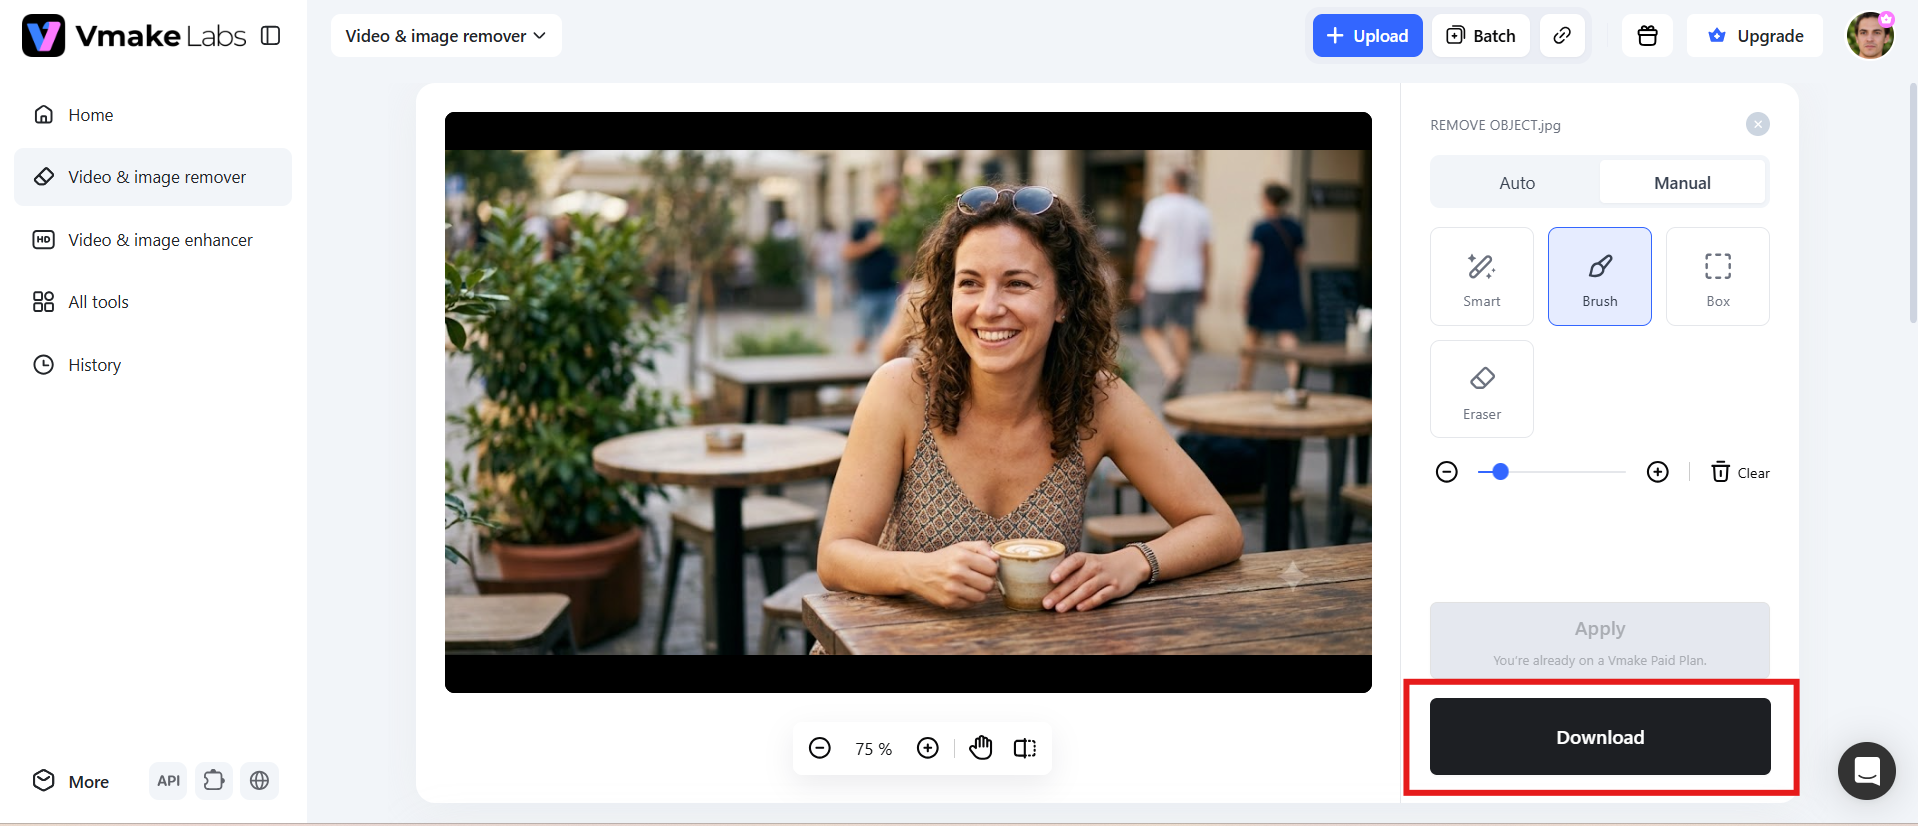Switch to the Auto tab
Viewport: 1918px width, 826px height.
(1516, 183)
